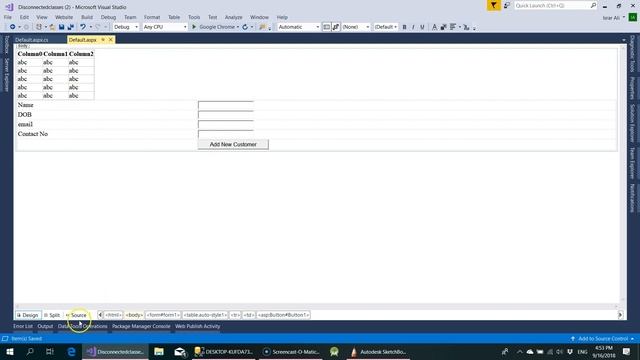Select the <table.auto-style1> tag breadcrumb
640x360 pixels.
tap(205, 315)
